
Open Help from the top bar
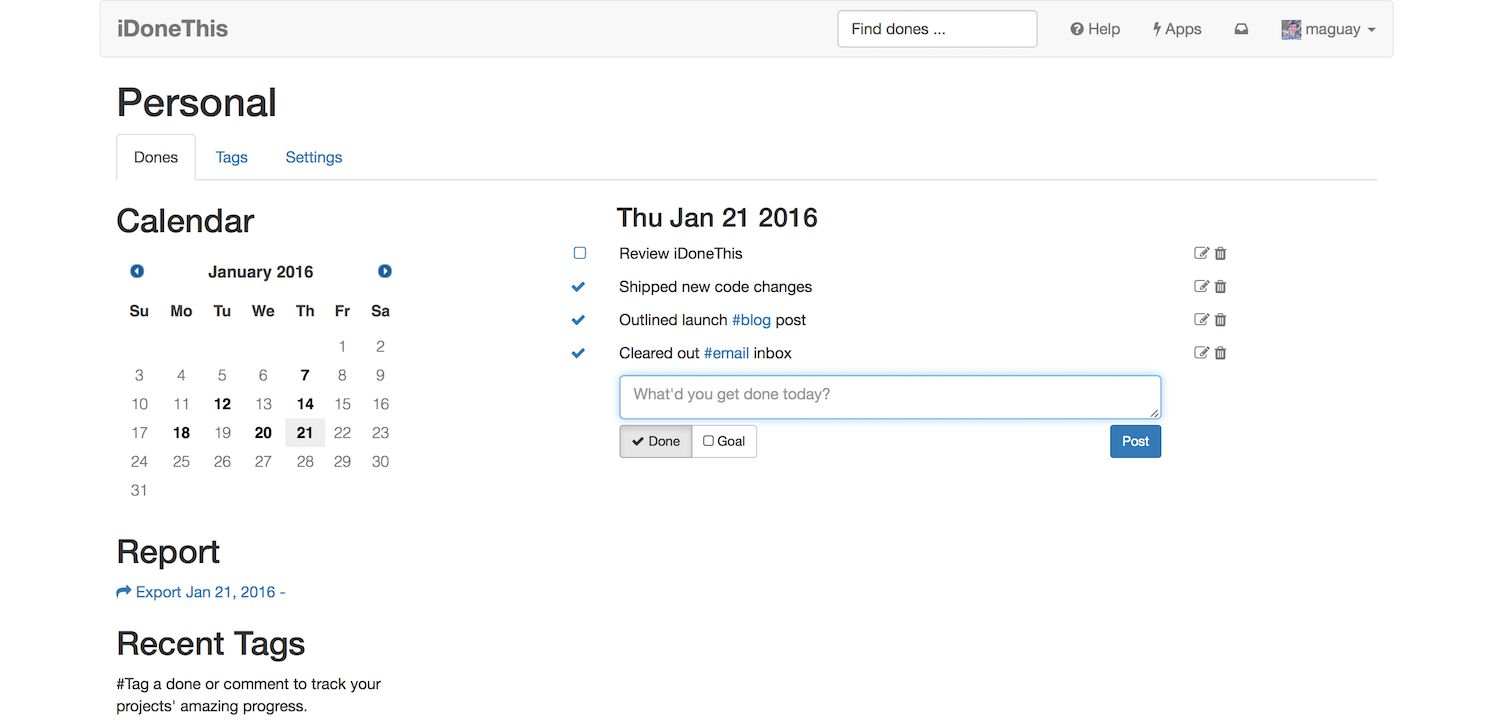[x=1095, y=29]
